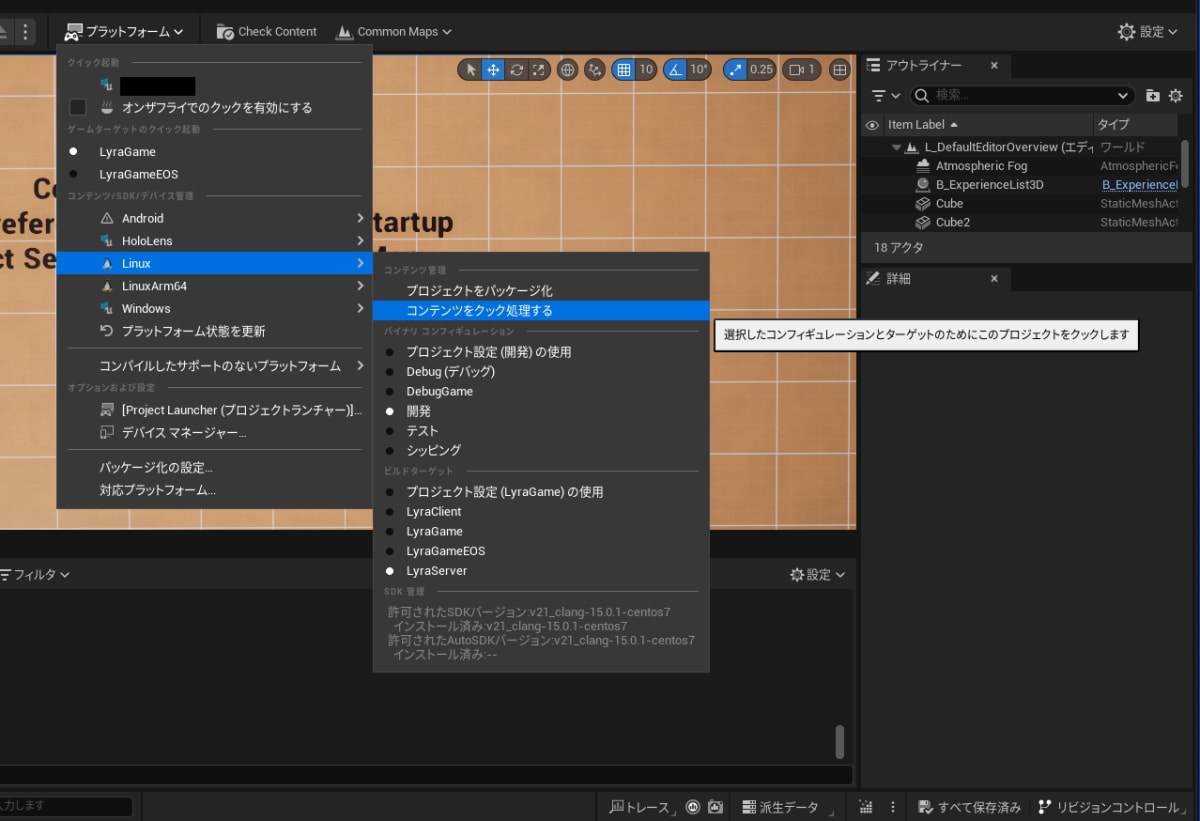The image size is (1200, 821).
Task: Click the trace snapshot icon in status bar
Action: [715, 807]
